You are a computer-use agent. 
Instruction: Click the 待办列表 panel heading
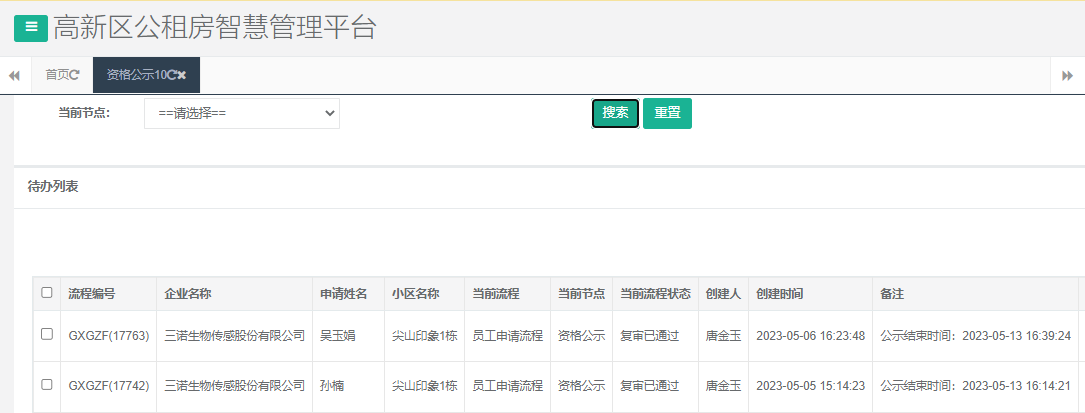tap(53, 187)
